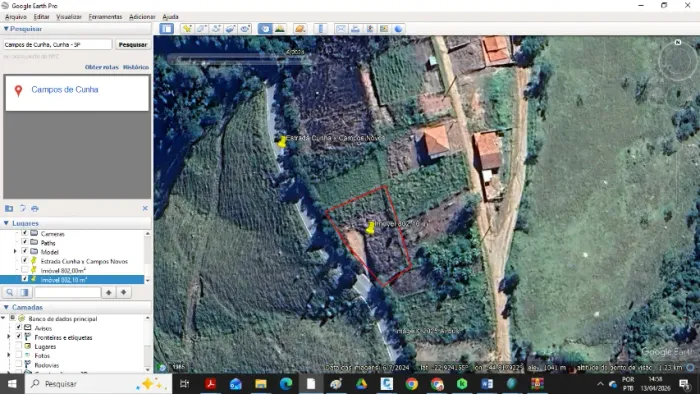
Task: Click the Record a Tour toolbar icon
Action: click(x=245, y=29)
